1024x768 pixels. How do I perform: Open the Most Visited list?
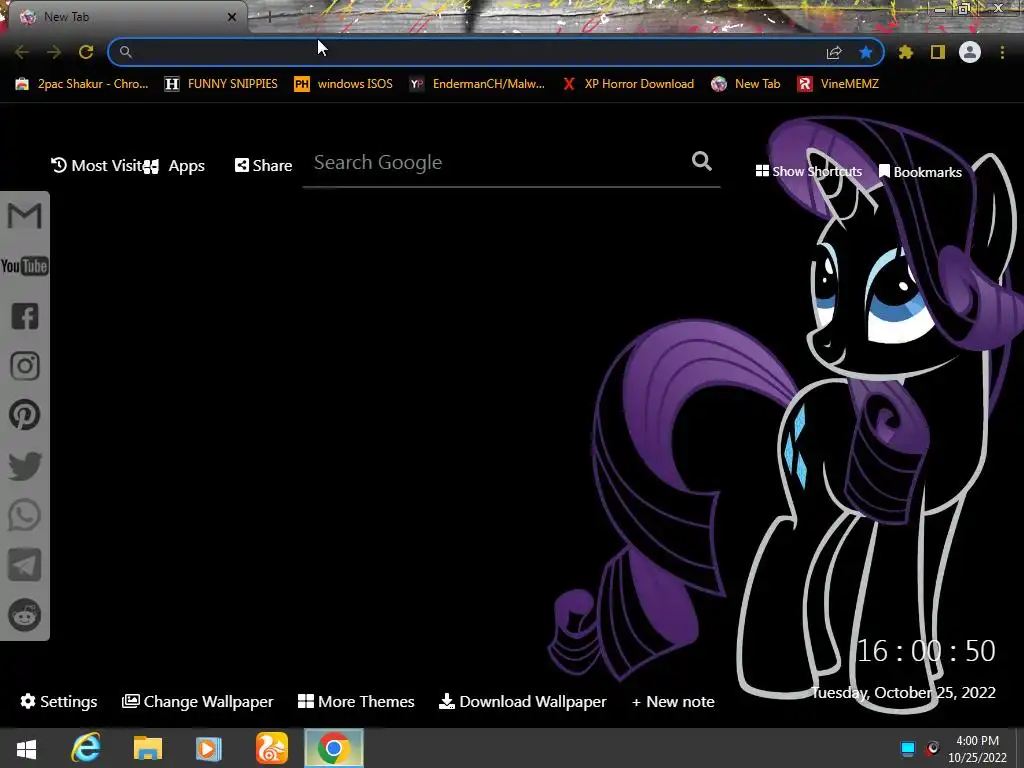pyautogui.click(x=96, y=166)
